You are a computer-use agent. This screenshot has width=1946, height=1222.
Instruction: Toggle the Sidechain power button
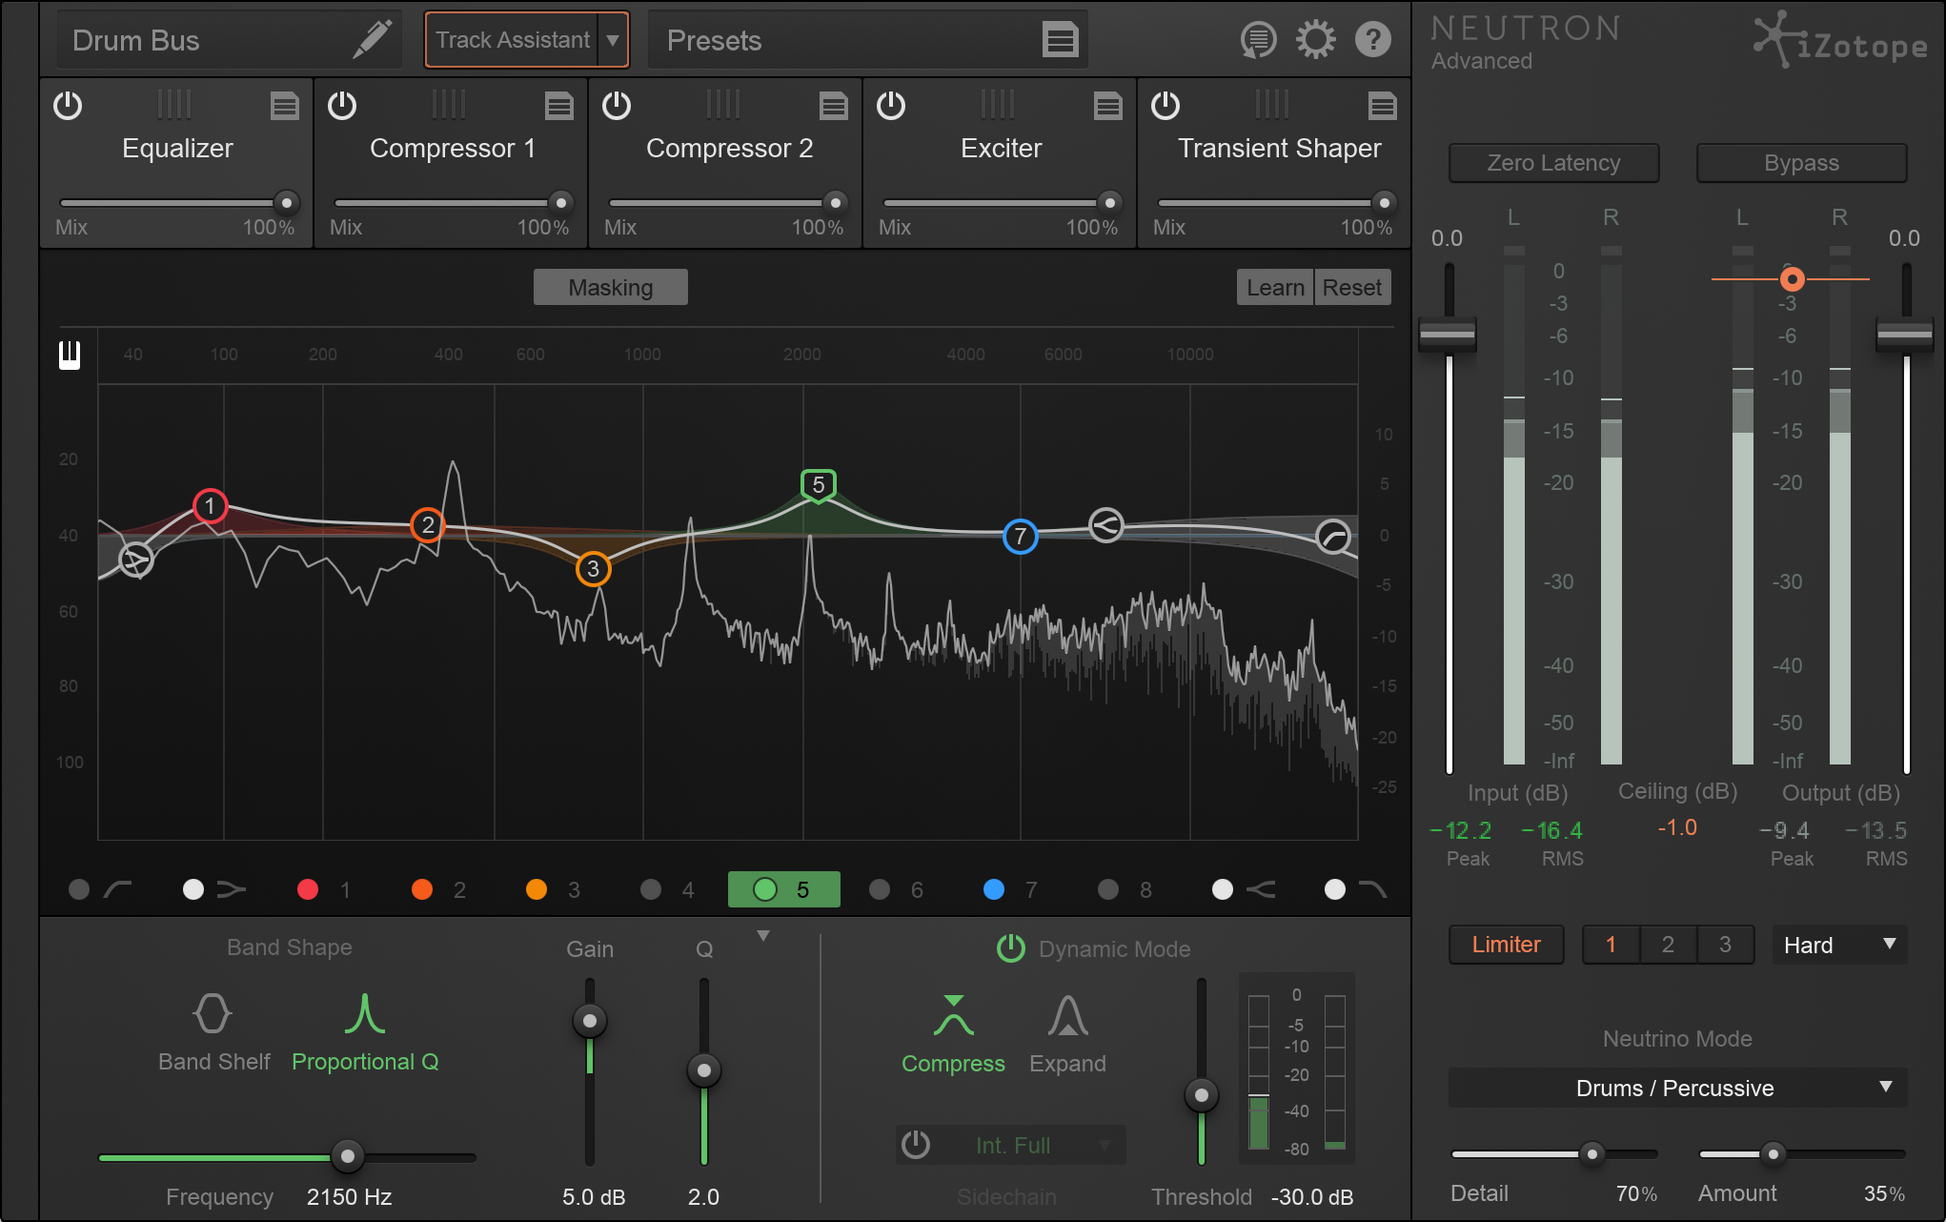coord(915,1144)
